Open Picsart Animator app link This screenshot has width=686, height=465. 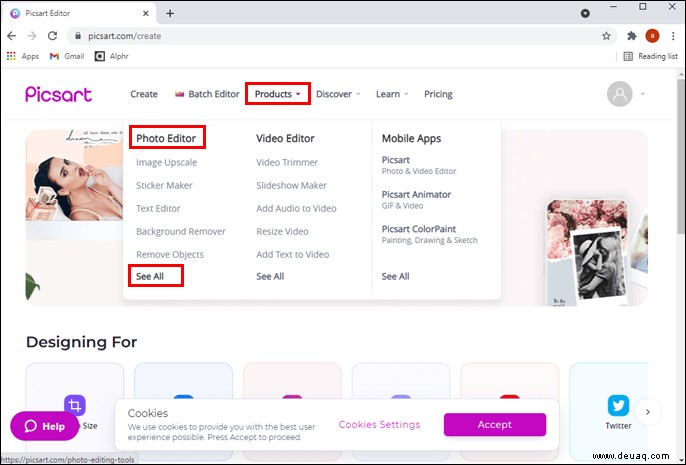(x=416, y=199)
